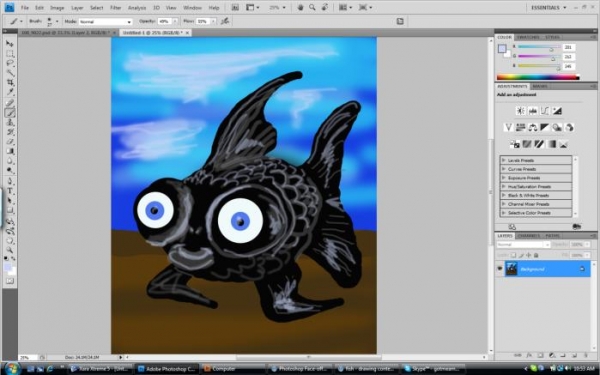Select the Eyedropper tool
Image resolution: width=600 pixels, height=375 pixels.
(10, 92)
